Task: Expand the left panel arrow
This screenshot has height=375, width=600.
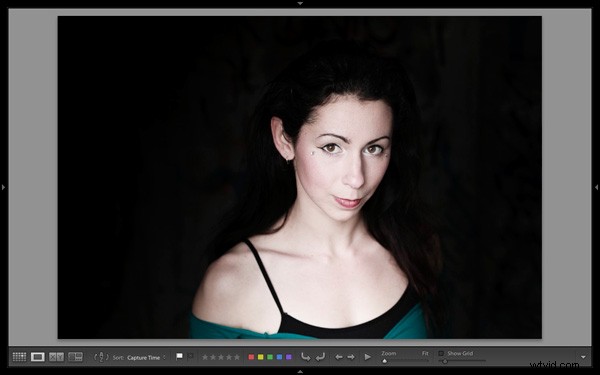Action: tap(3, 187)
